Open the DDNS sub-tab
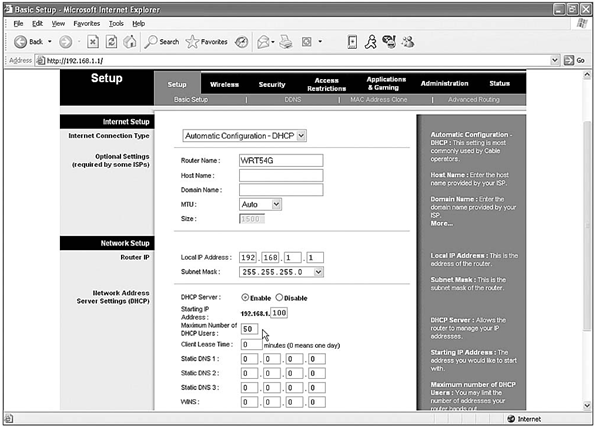 [x=293, y=100]
